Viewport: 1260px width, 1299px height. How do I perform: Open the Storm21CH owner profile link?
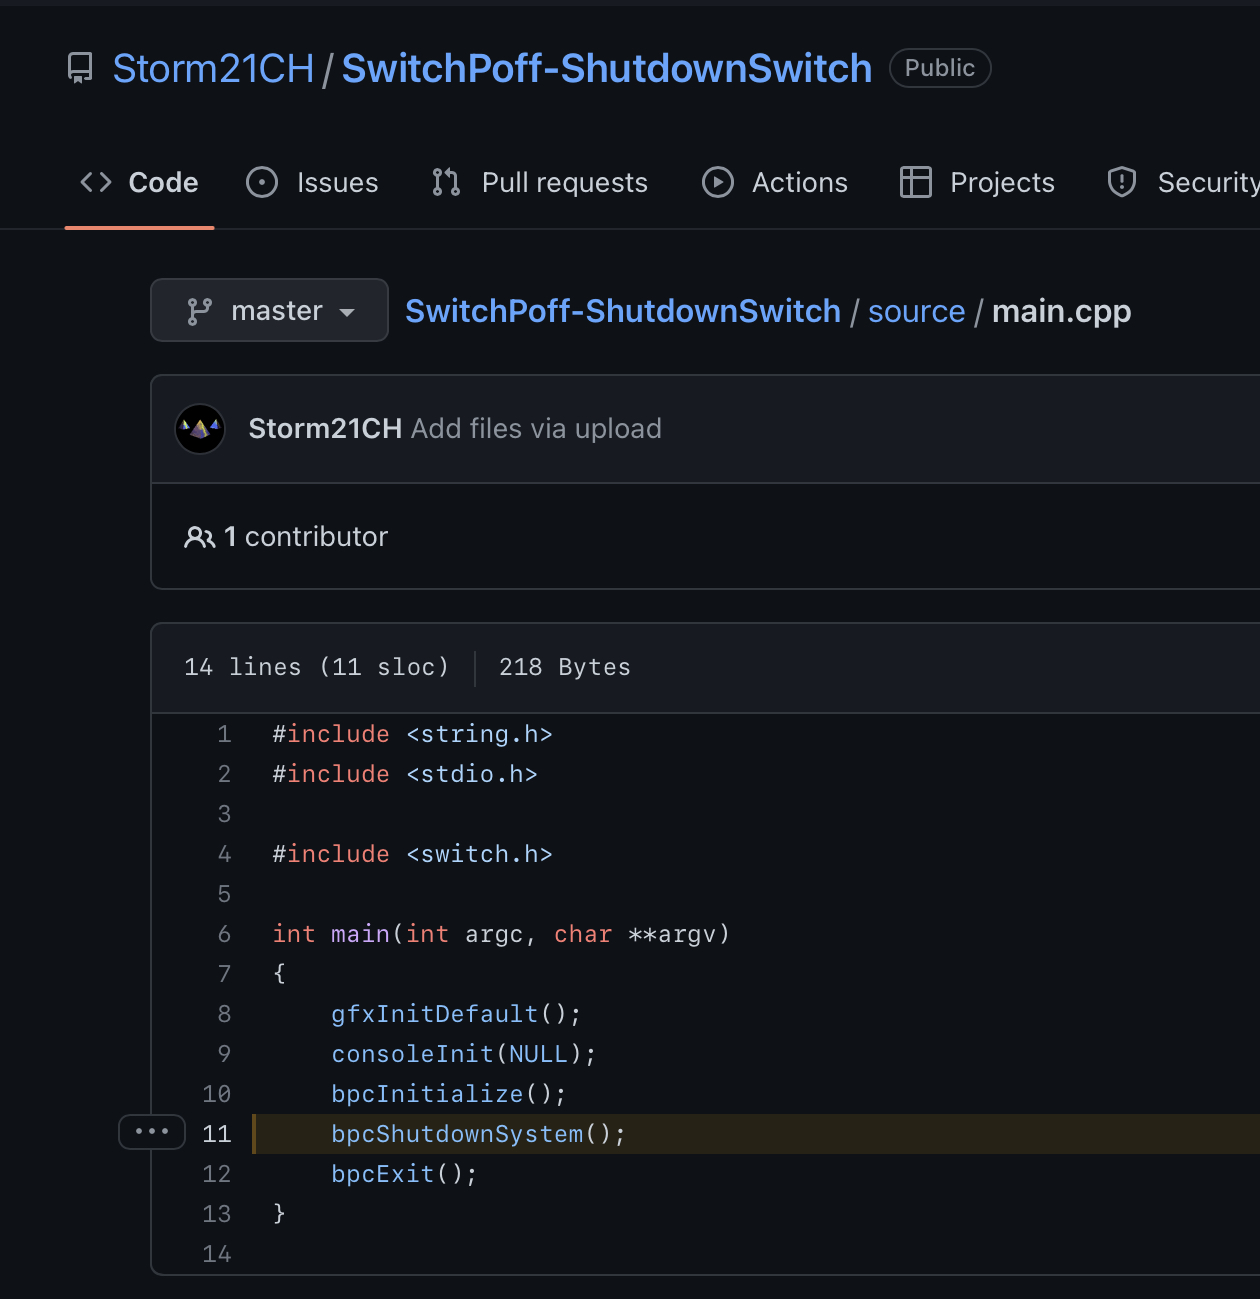[213, 68]
